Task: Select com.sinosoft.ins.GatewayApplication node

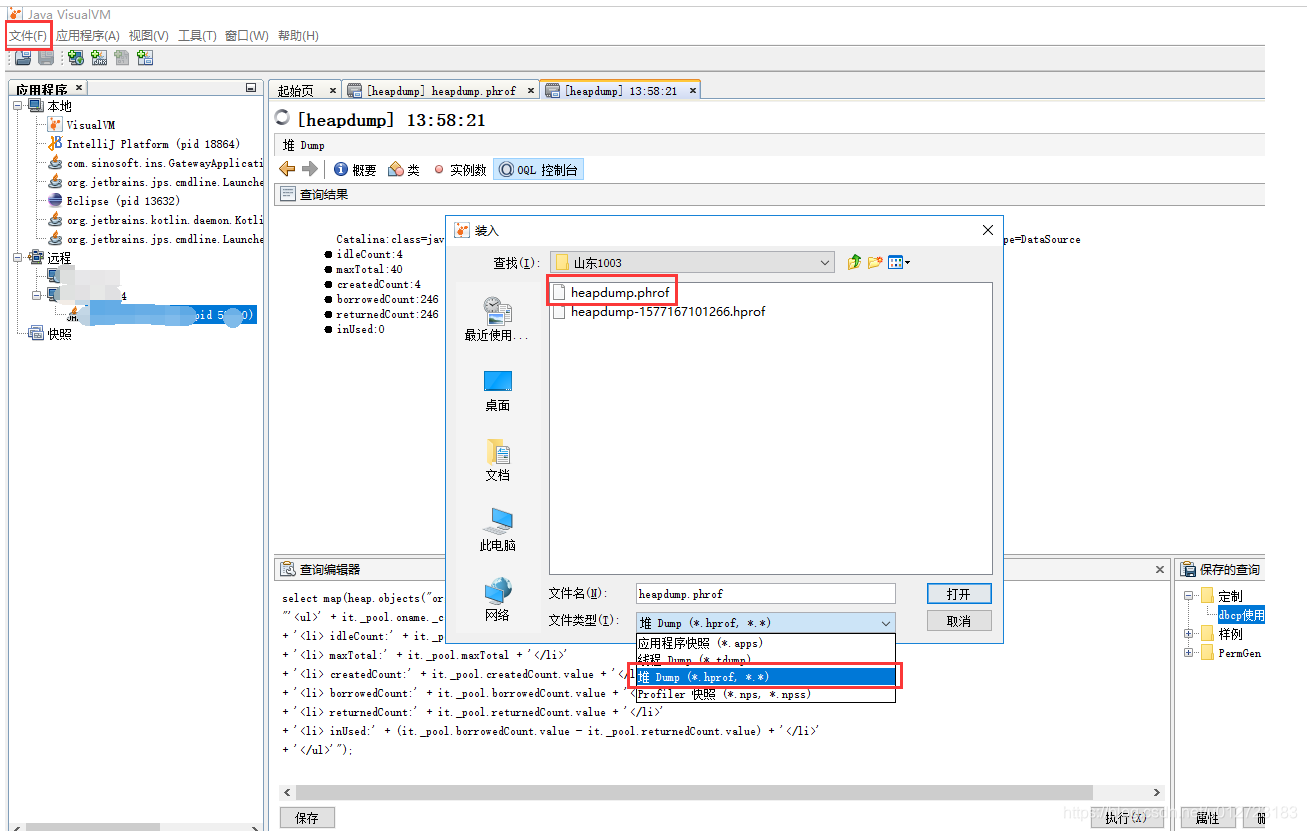Action: pyautogui.click(x=155, y=163)
